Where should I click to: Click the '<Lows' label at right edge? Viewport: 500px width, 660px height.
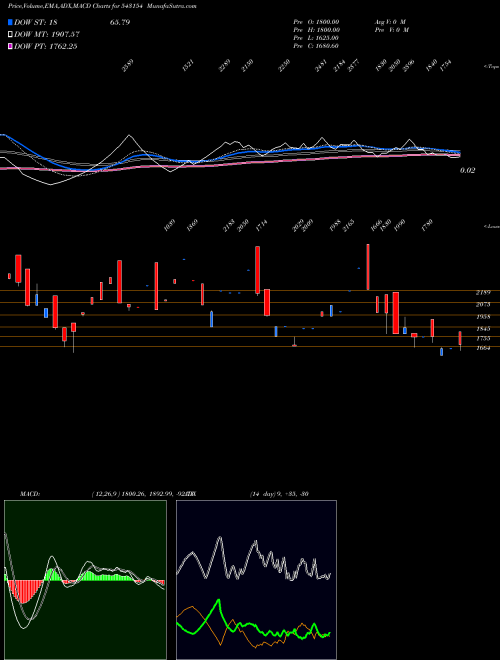pyautogui.click(x=491, y=227)
